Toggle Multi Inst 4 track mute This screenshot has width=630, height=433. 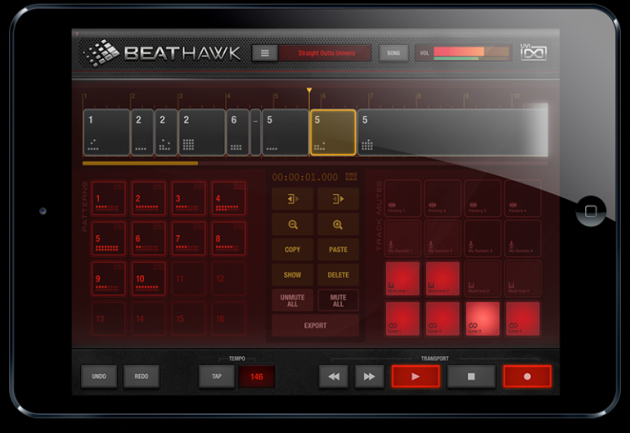pos(523,279)
